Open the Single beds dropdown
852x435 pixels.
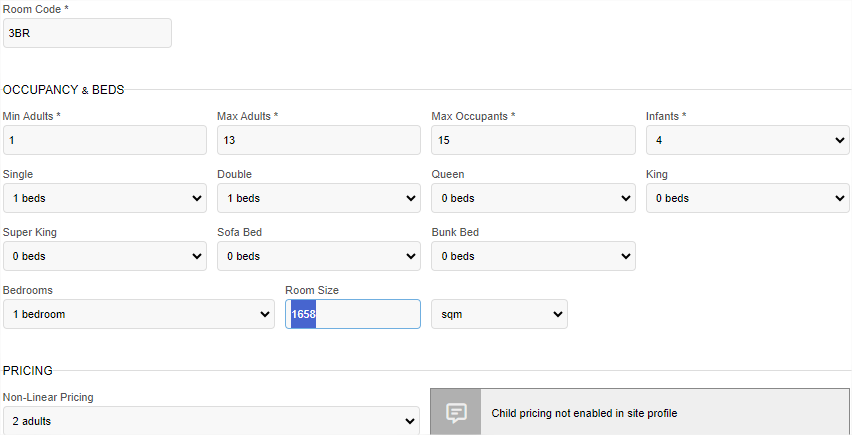pos(105,198)
